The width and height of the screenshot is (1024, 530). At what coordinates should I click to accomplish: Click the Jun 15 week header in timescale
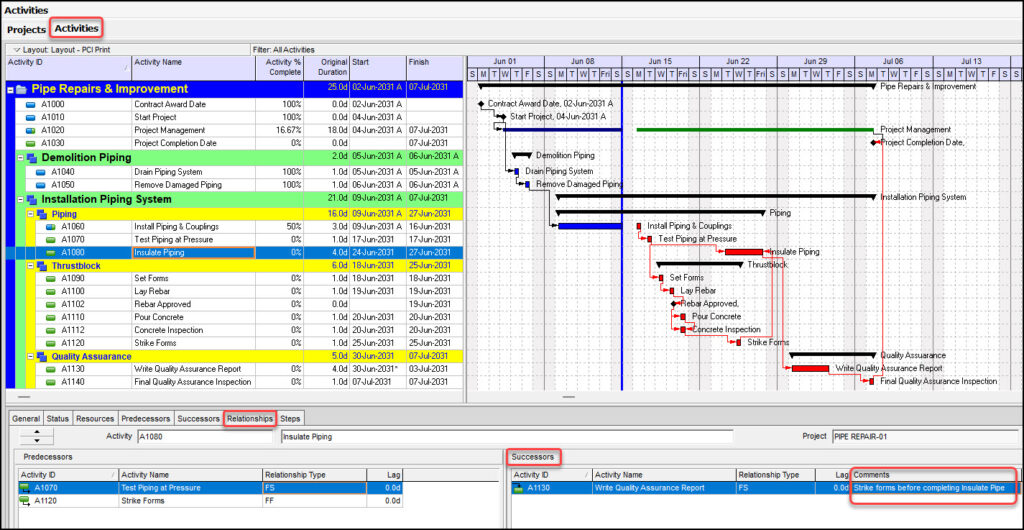click(661, 61)
